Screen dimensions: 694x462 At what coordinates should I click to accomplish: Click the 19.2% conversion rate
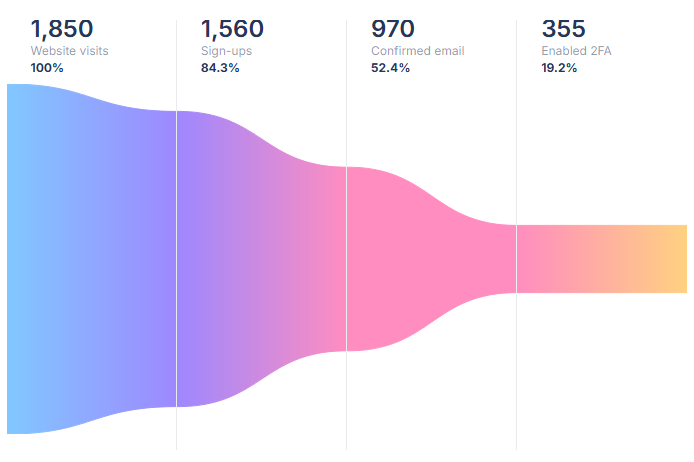[x=560, y=68]
